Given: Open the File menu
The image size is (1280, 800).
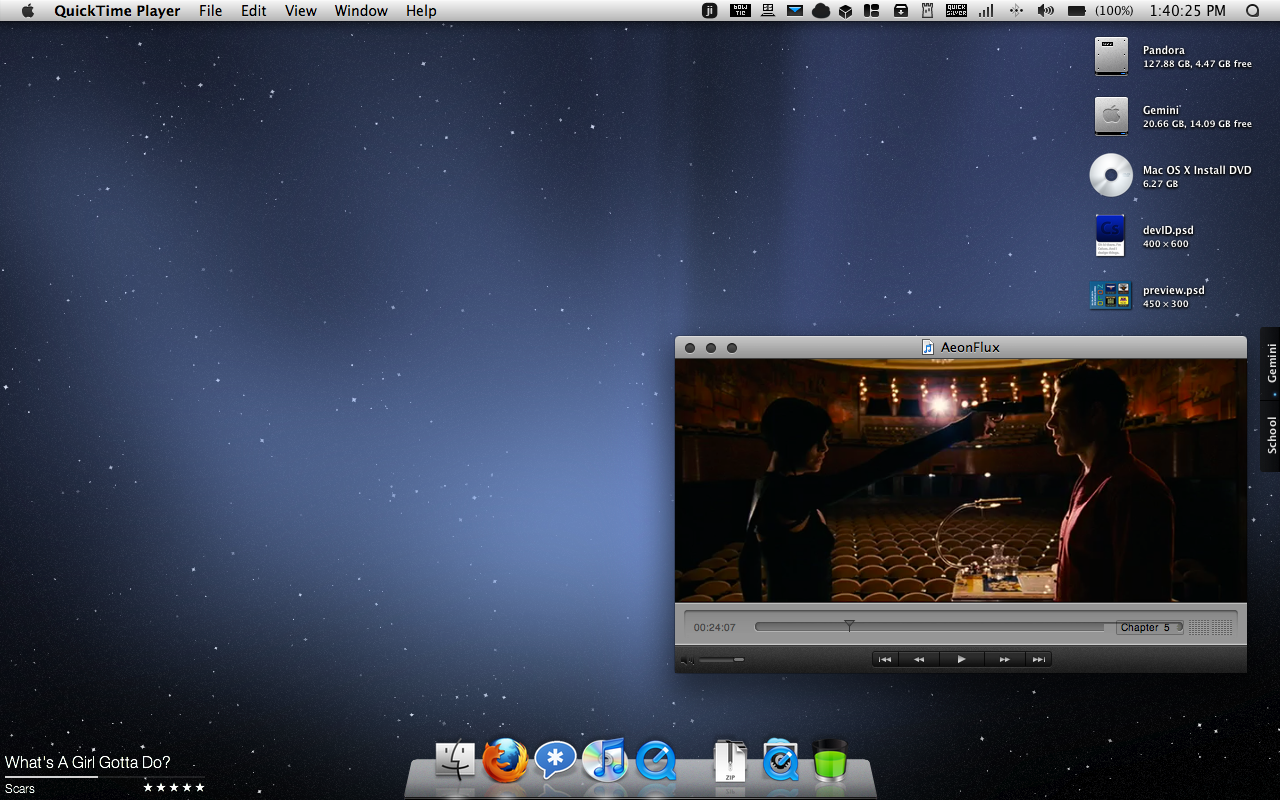Looking at the screenshot, I should pyautogui.click(x=210, y=11).
